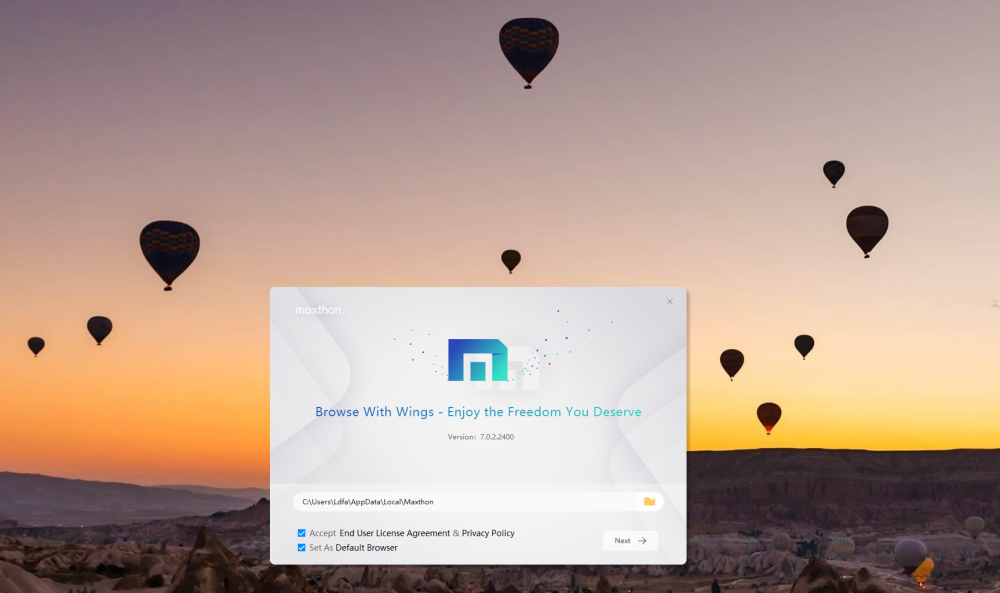Viewport: 1000px width, 593px height.
Task: Uncheck the Accept license agreement checkbox
Action: 302,533
